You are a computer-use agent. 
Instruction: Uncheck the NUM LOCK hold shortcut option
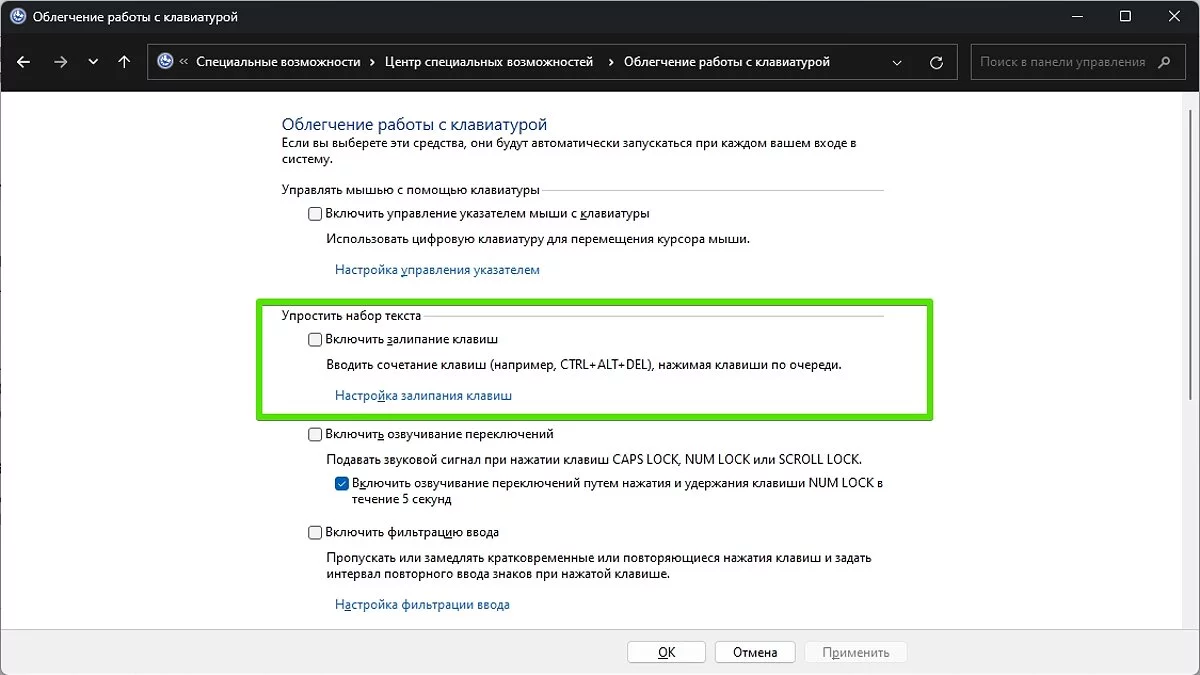[342, 484]
